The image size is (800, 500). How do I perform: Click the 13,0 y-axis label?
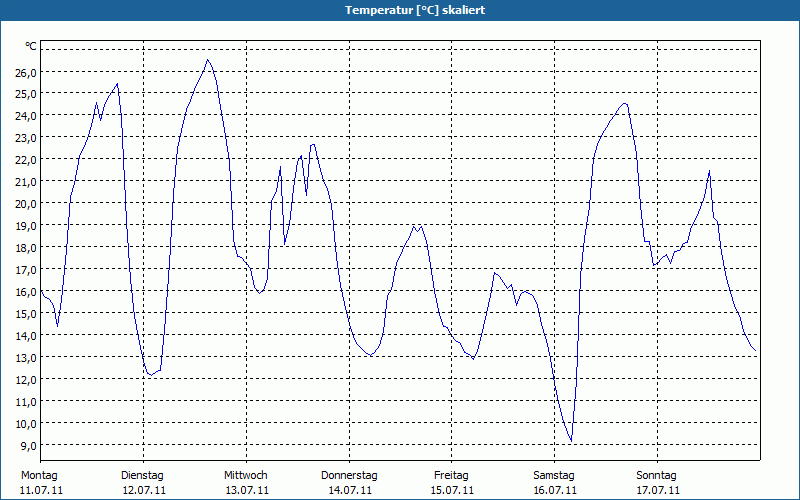[26, 358]
